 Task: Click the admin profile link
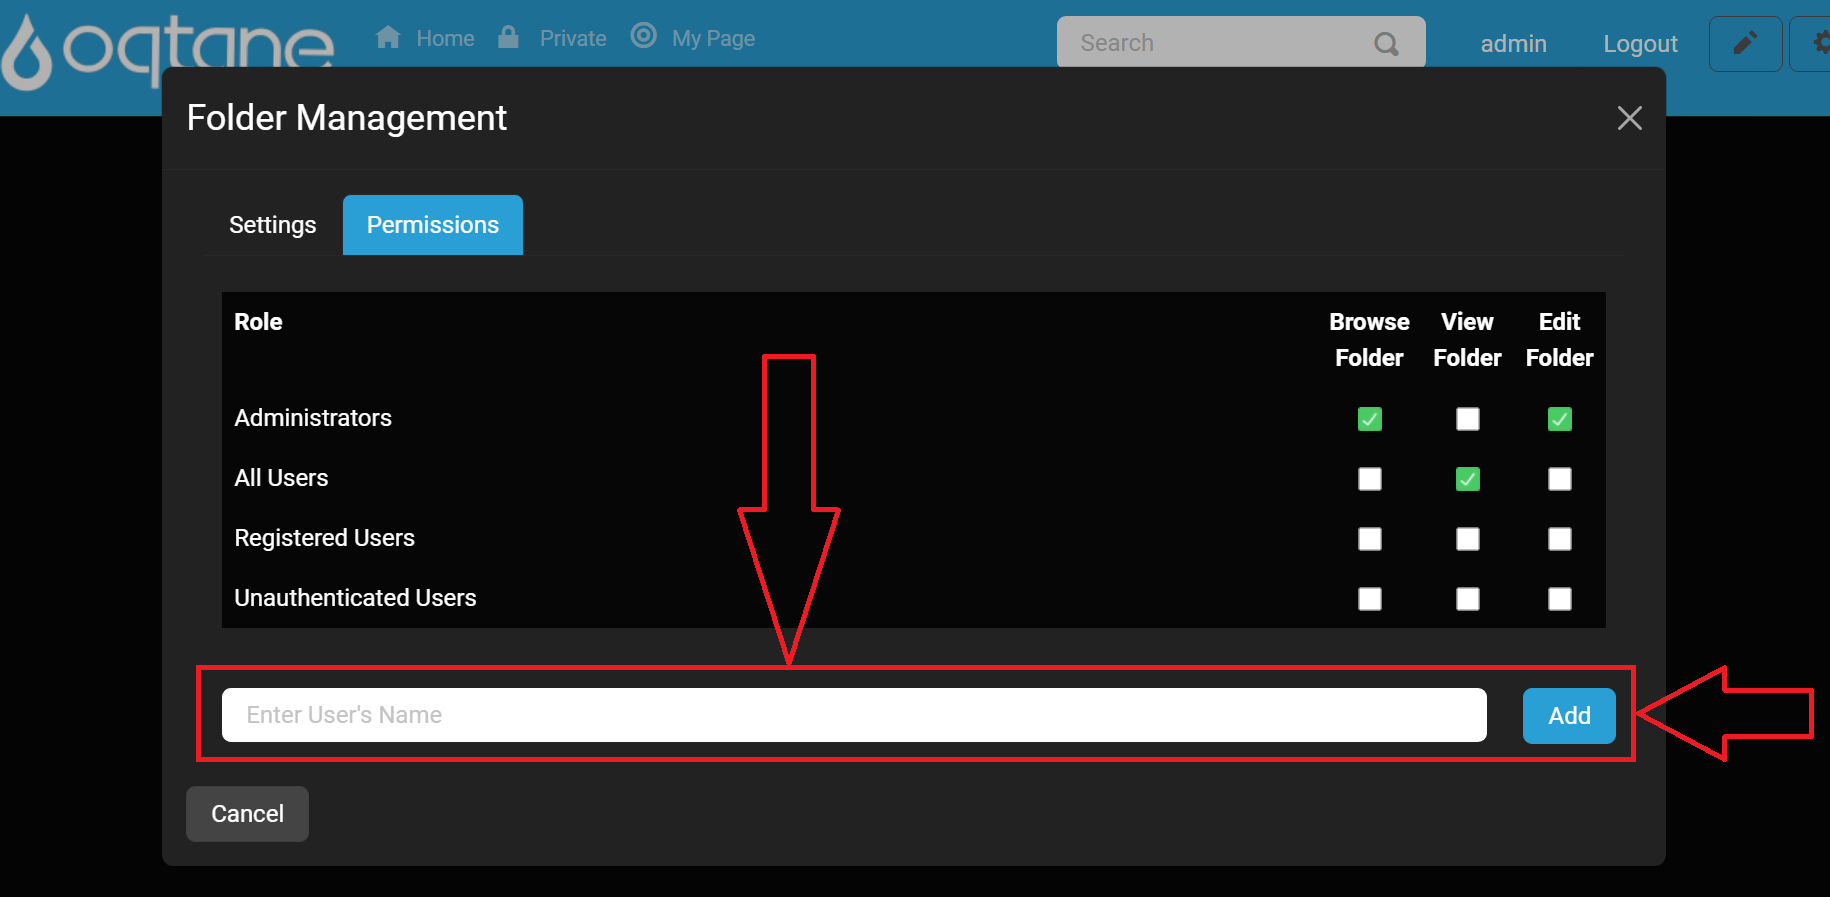click(x=1513, y=44)
